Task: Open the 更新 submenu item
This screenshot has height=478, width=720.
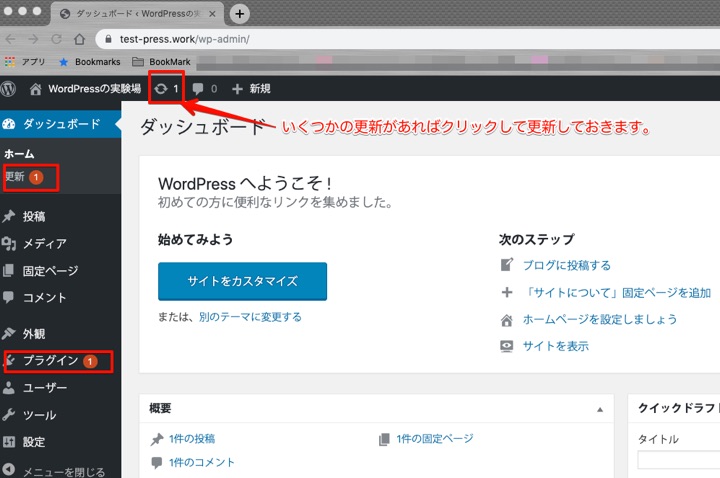Action: [24, 177]
